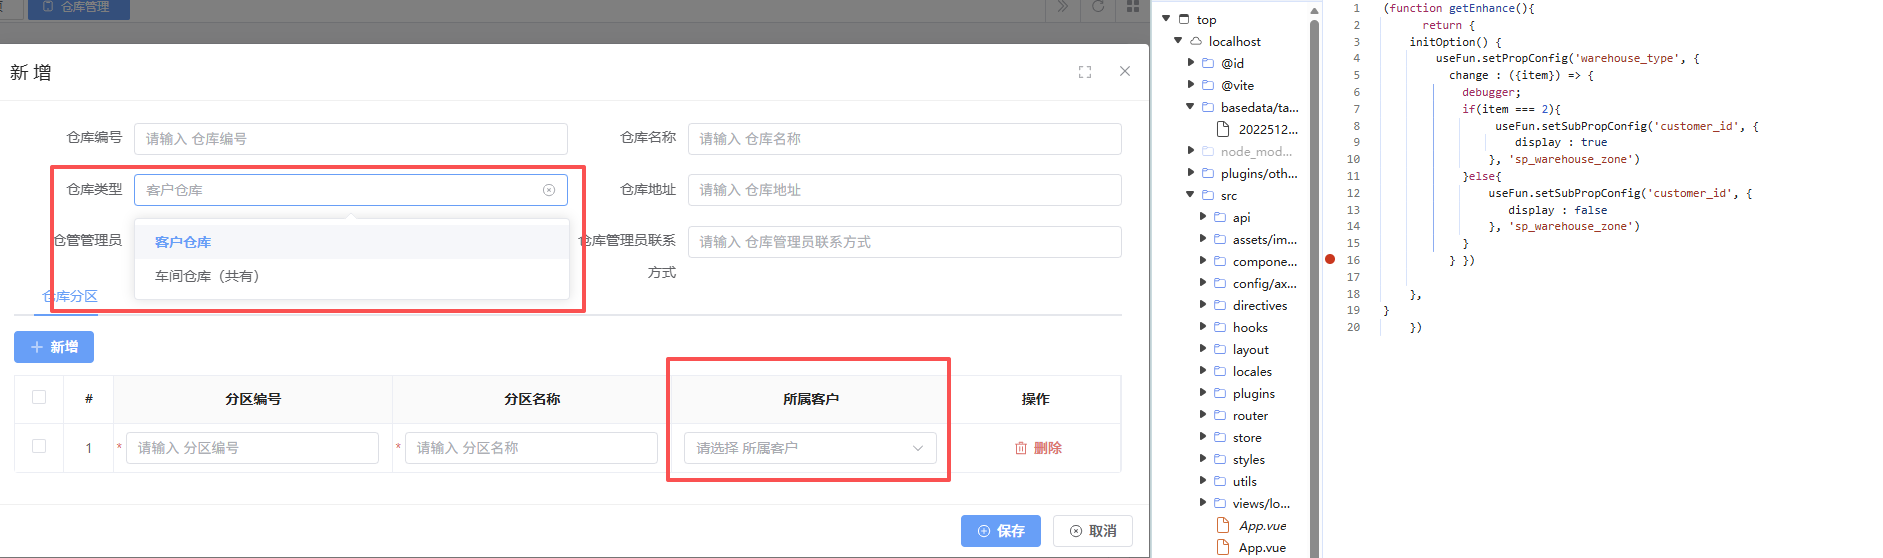1883x558 pixels.
Task: Expand the api folder in source tree
Action: (x=1203, y=217)
